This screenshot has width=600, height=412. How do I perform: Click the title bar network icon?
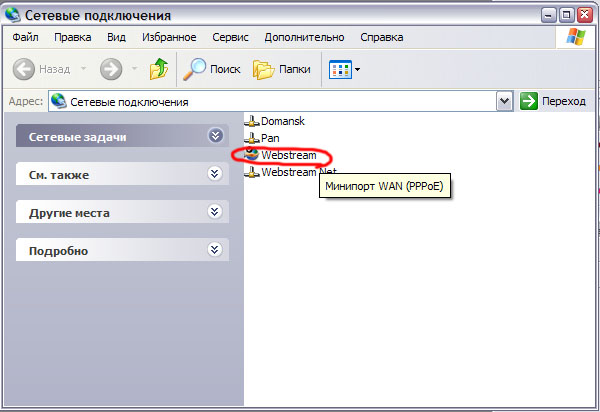click(x=13, y=15)
